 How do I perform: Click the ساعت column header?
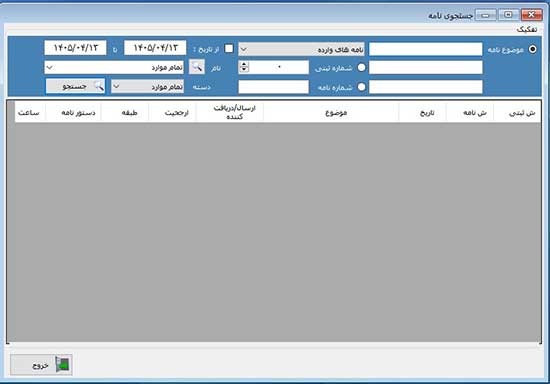coord(30,112)
